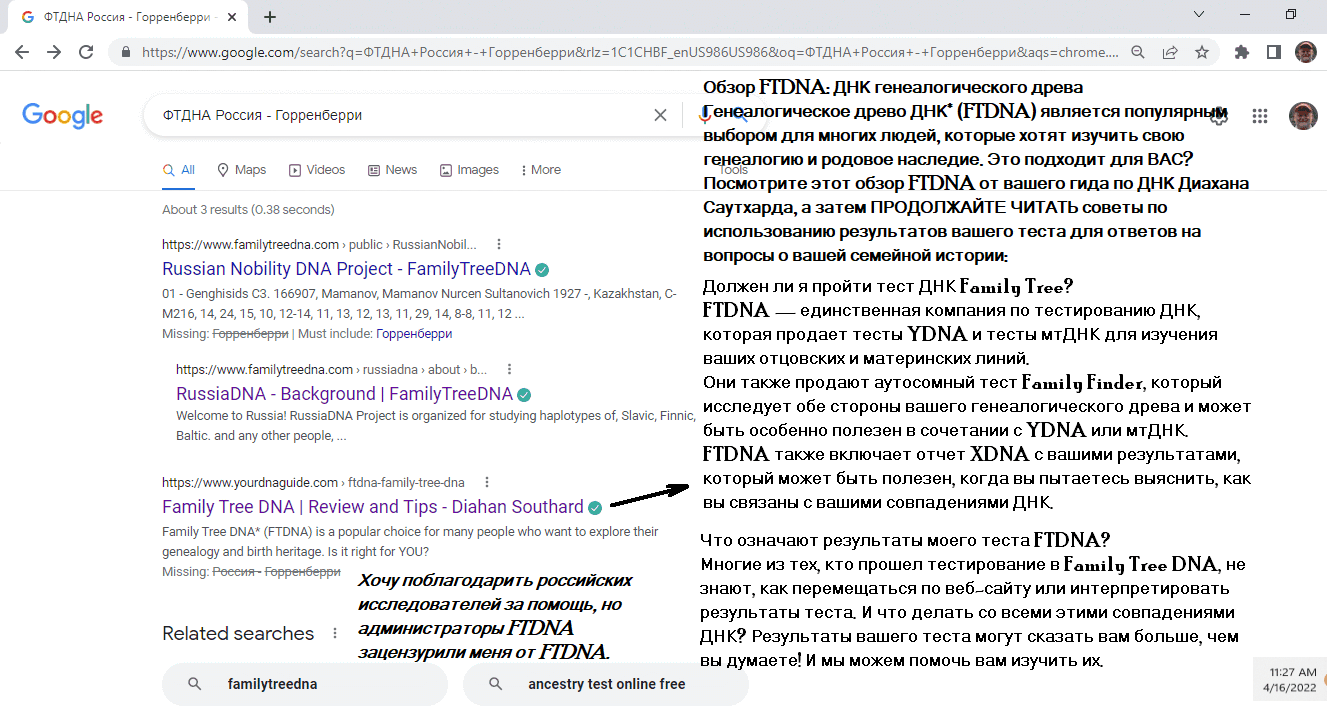Clear the search query with the X
1327x706 pixels.
point(660,115)
